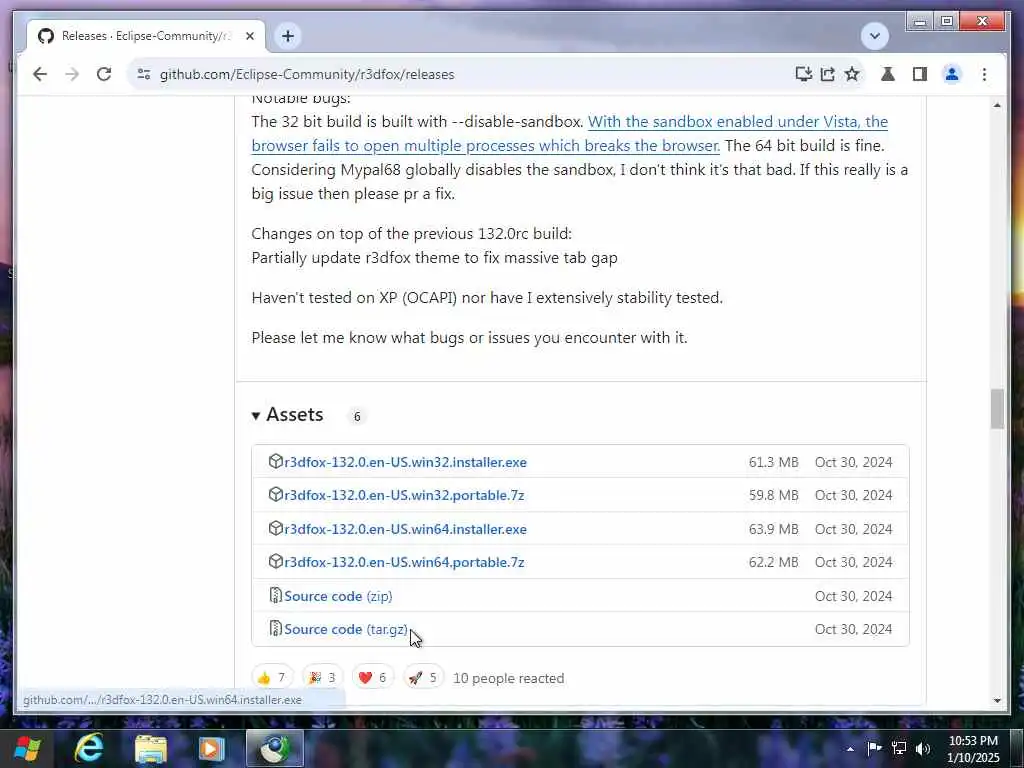
Task: React with heart emoji
Action: (x=372, y=678)
